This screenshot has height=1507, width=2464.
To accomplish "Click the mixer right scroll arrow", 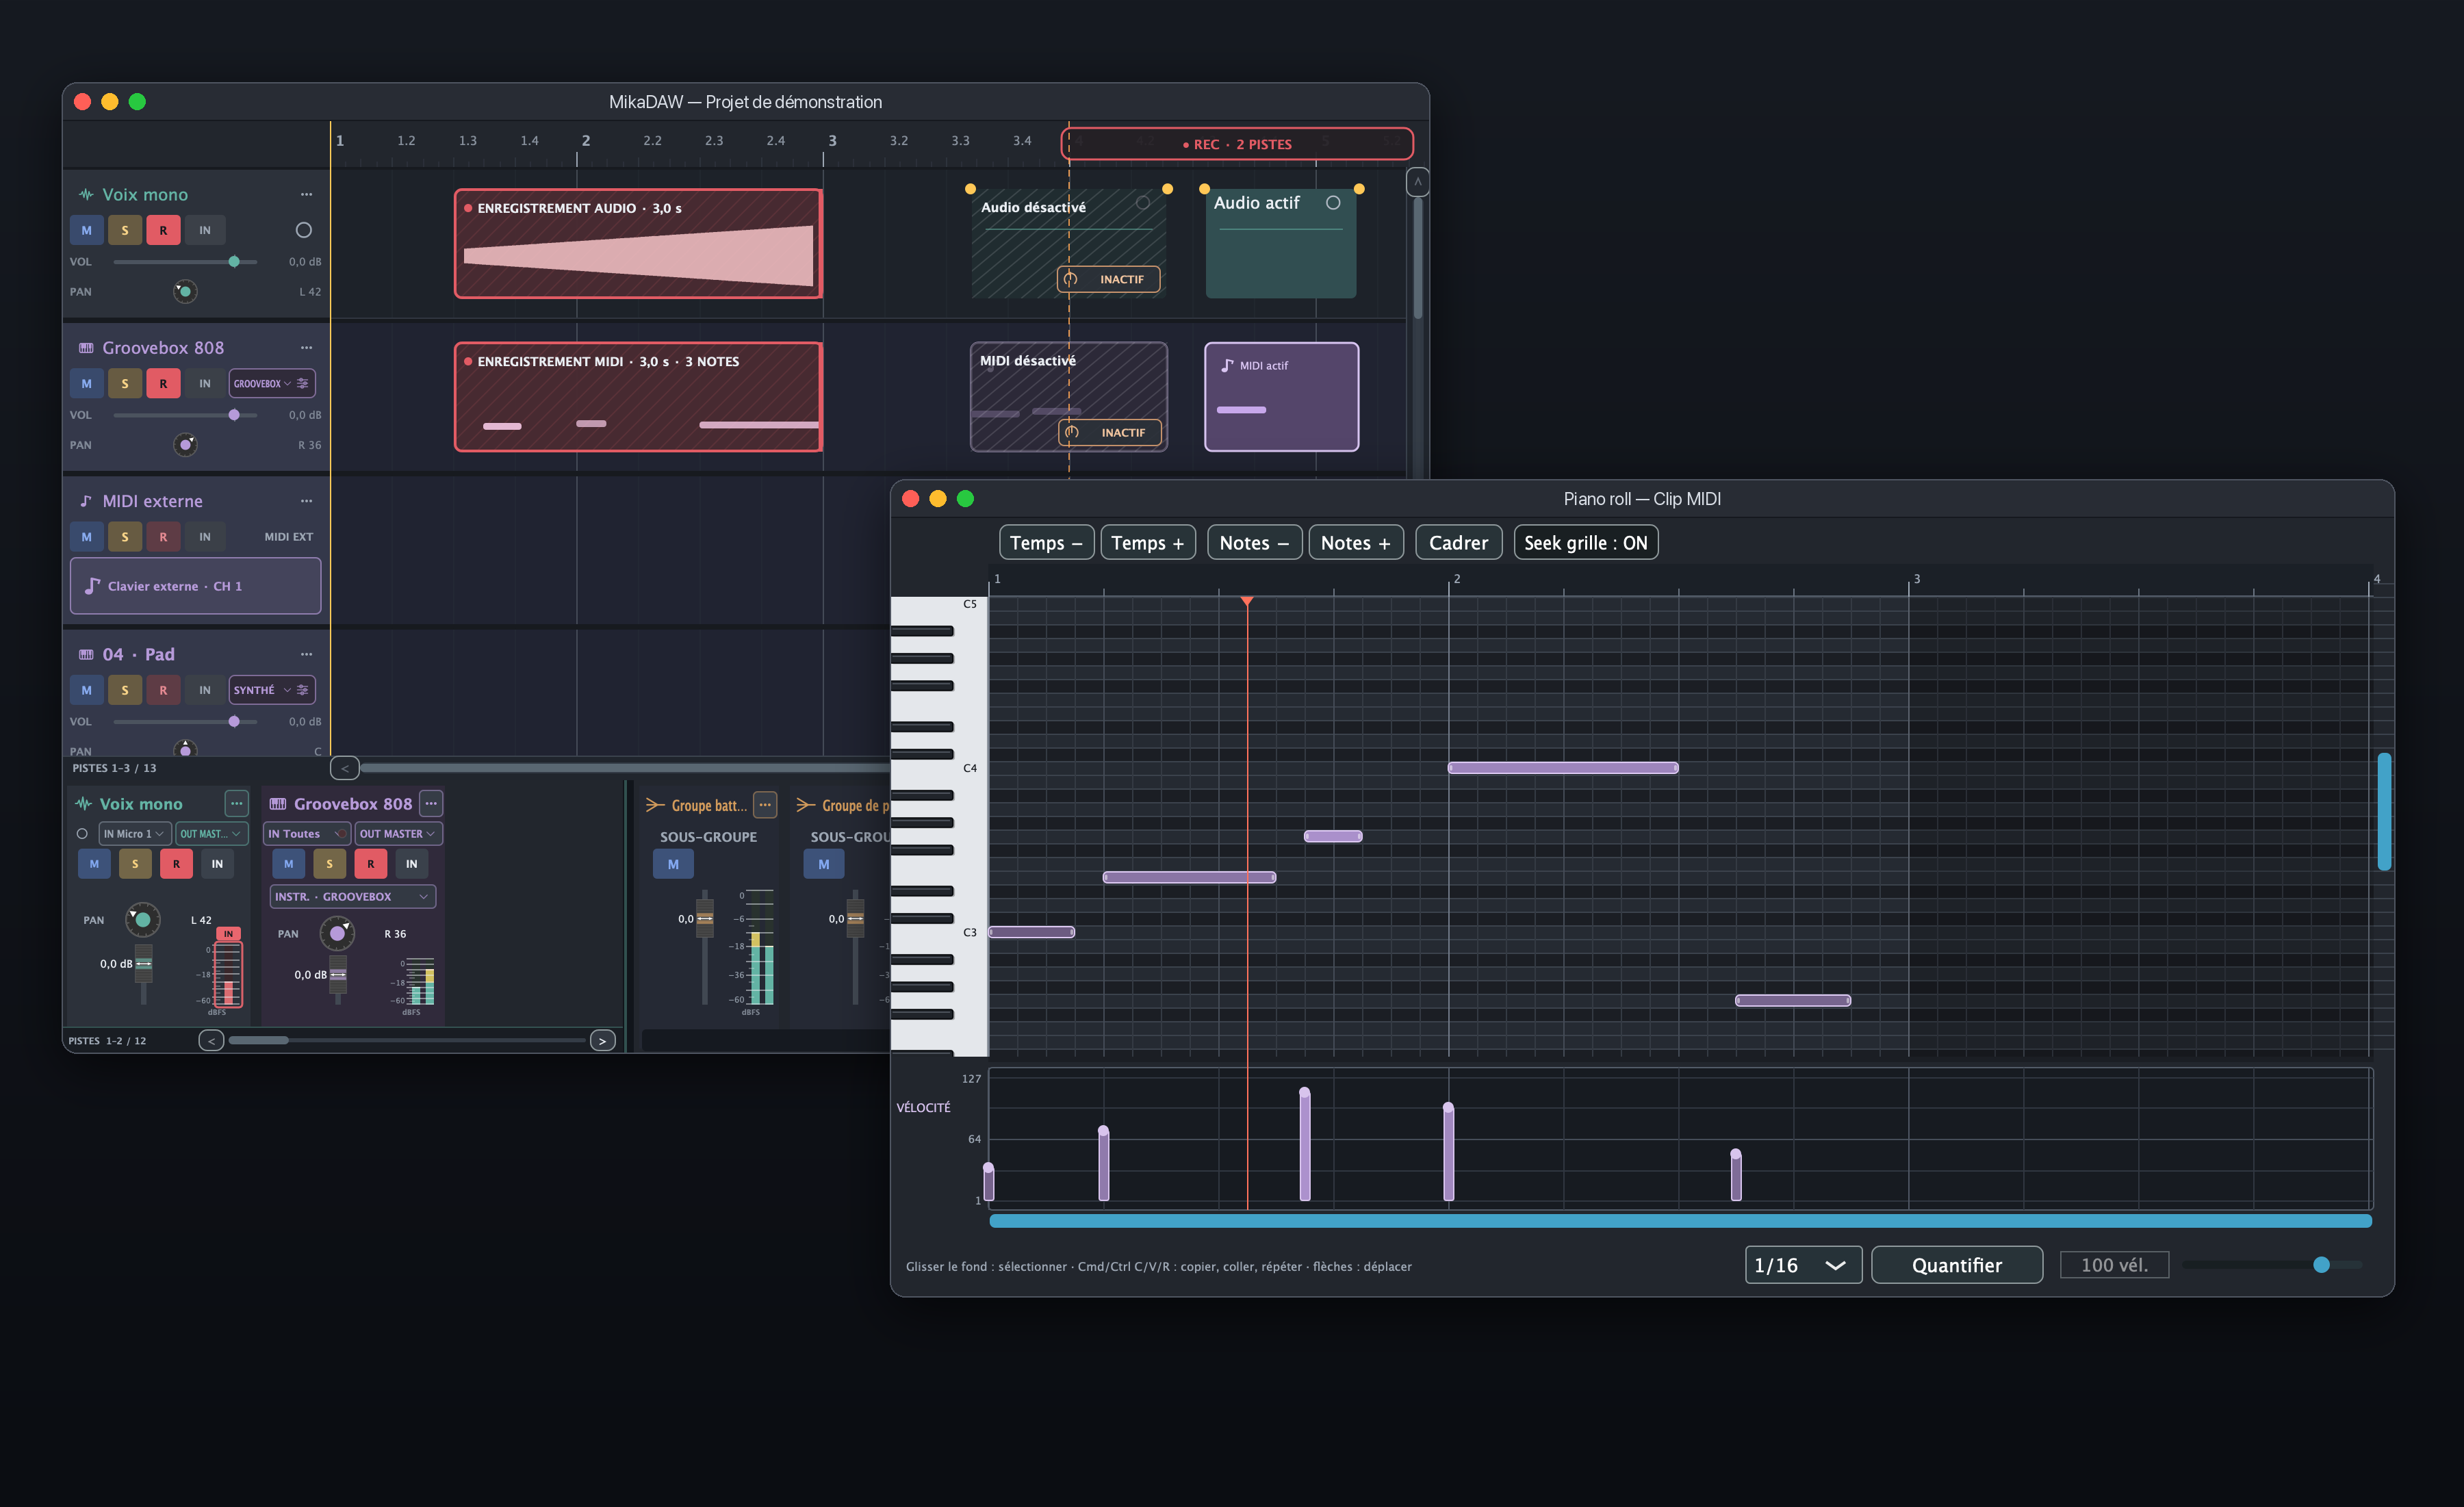I will [602, 1040].
